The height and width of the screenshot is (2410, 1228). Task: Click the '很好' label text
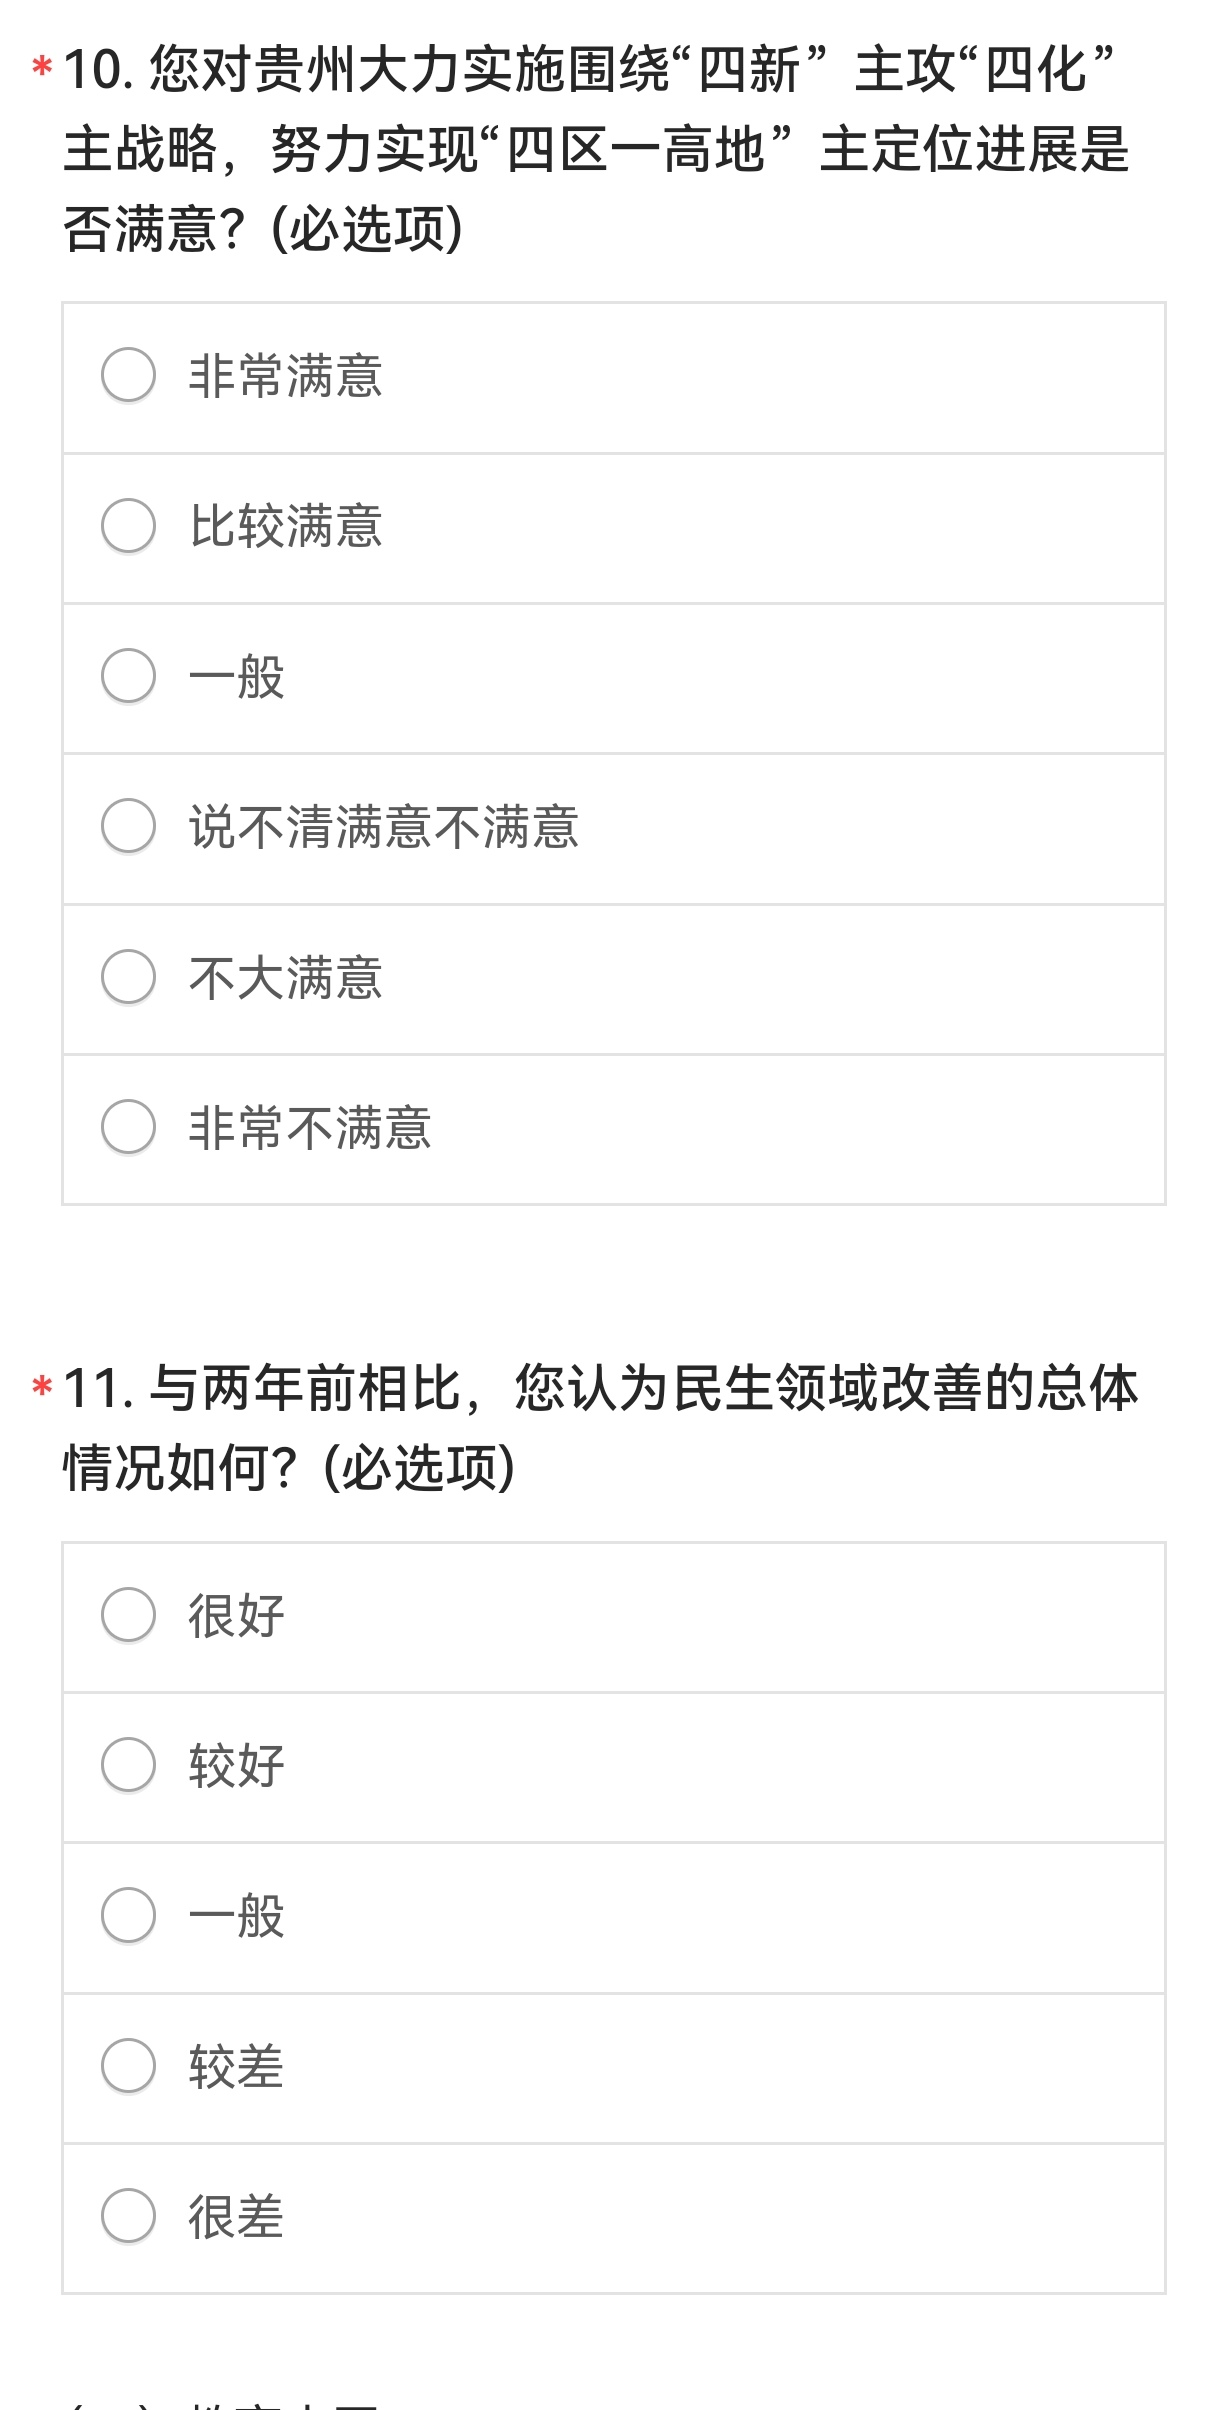point(237,1616)
